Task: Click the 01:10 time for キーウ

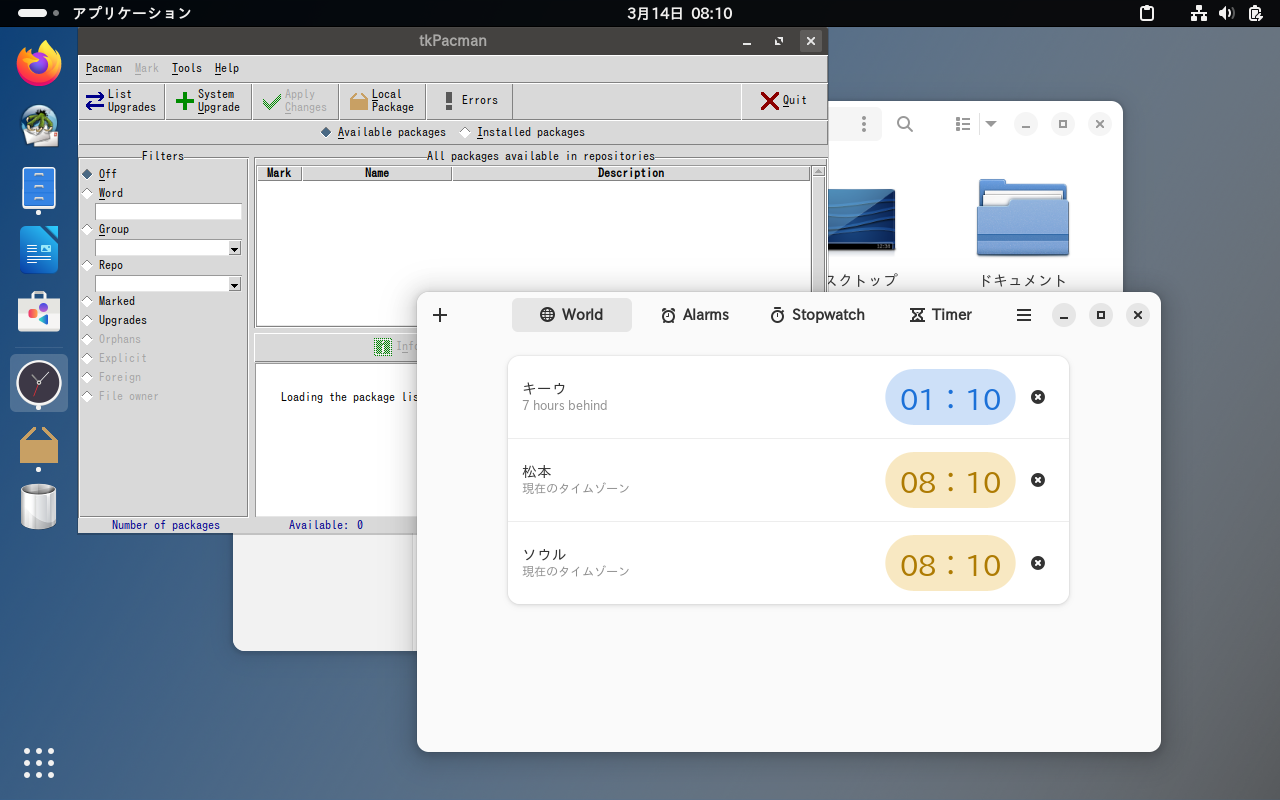Action: pyautogui.click(x=950, y=398)
